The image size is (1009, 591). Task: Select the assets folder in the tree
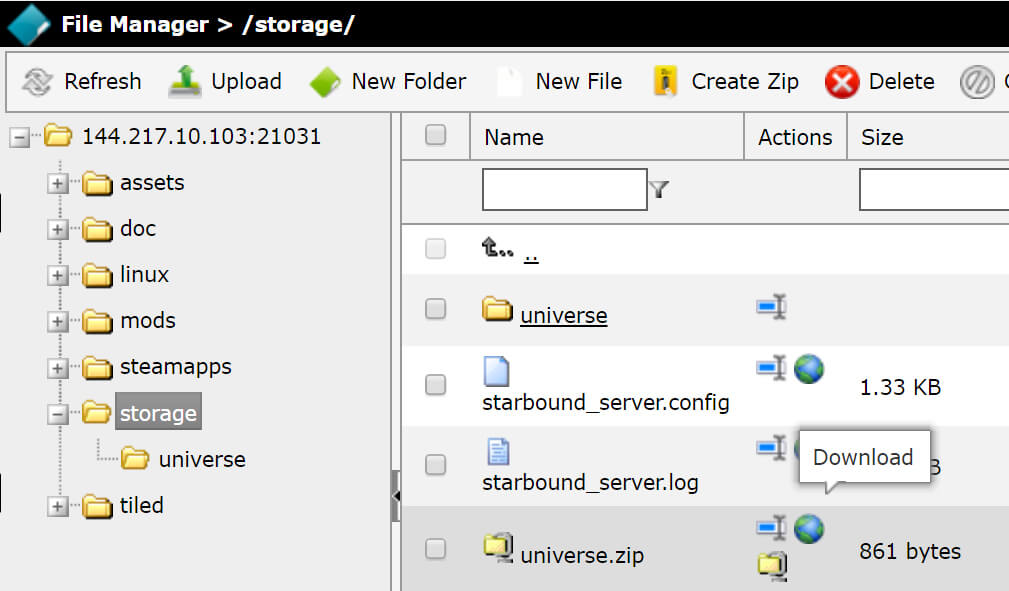[152, 183]
